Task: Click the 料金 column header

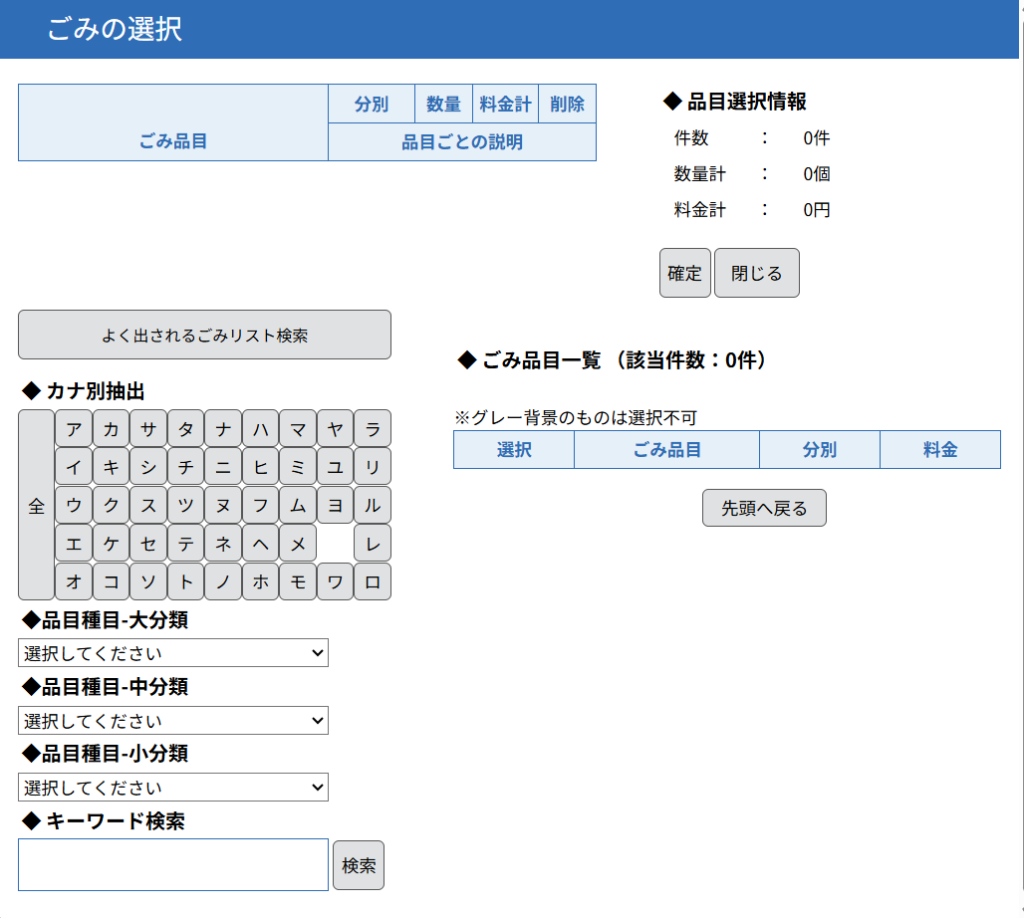Action: tap(939, 449)
